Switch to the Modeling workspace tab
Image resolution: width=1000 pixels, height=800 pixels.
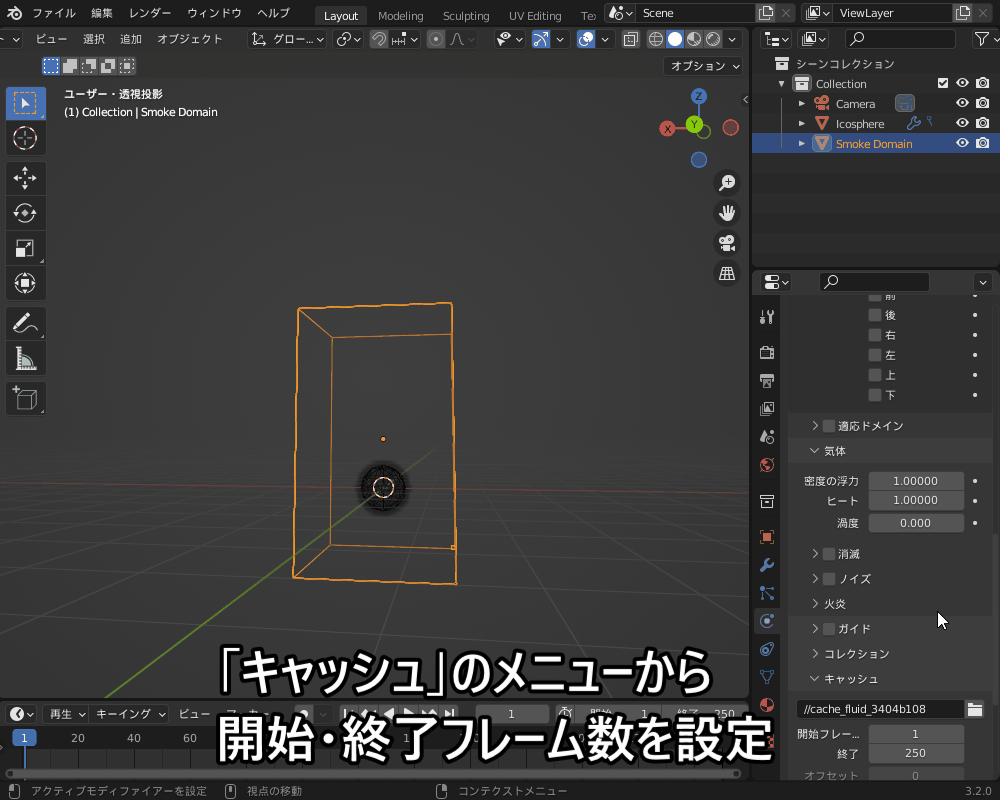[400, 15]
